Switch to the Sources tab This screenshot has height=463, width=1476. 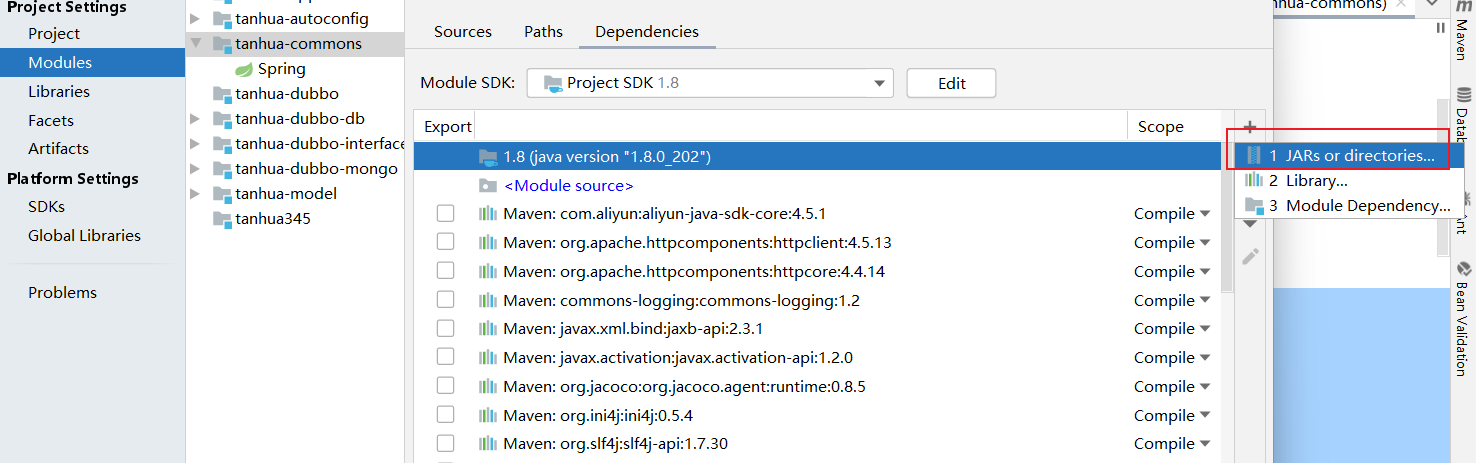click(x=463, y=32)
